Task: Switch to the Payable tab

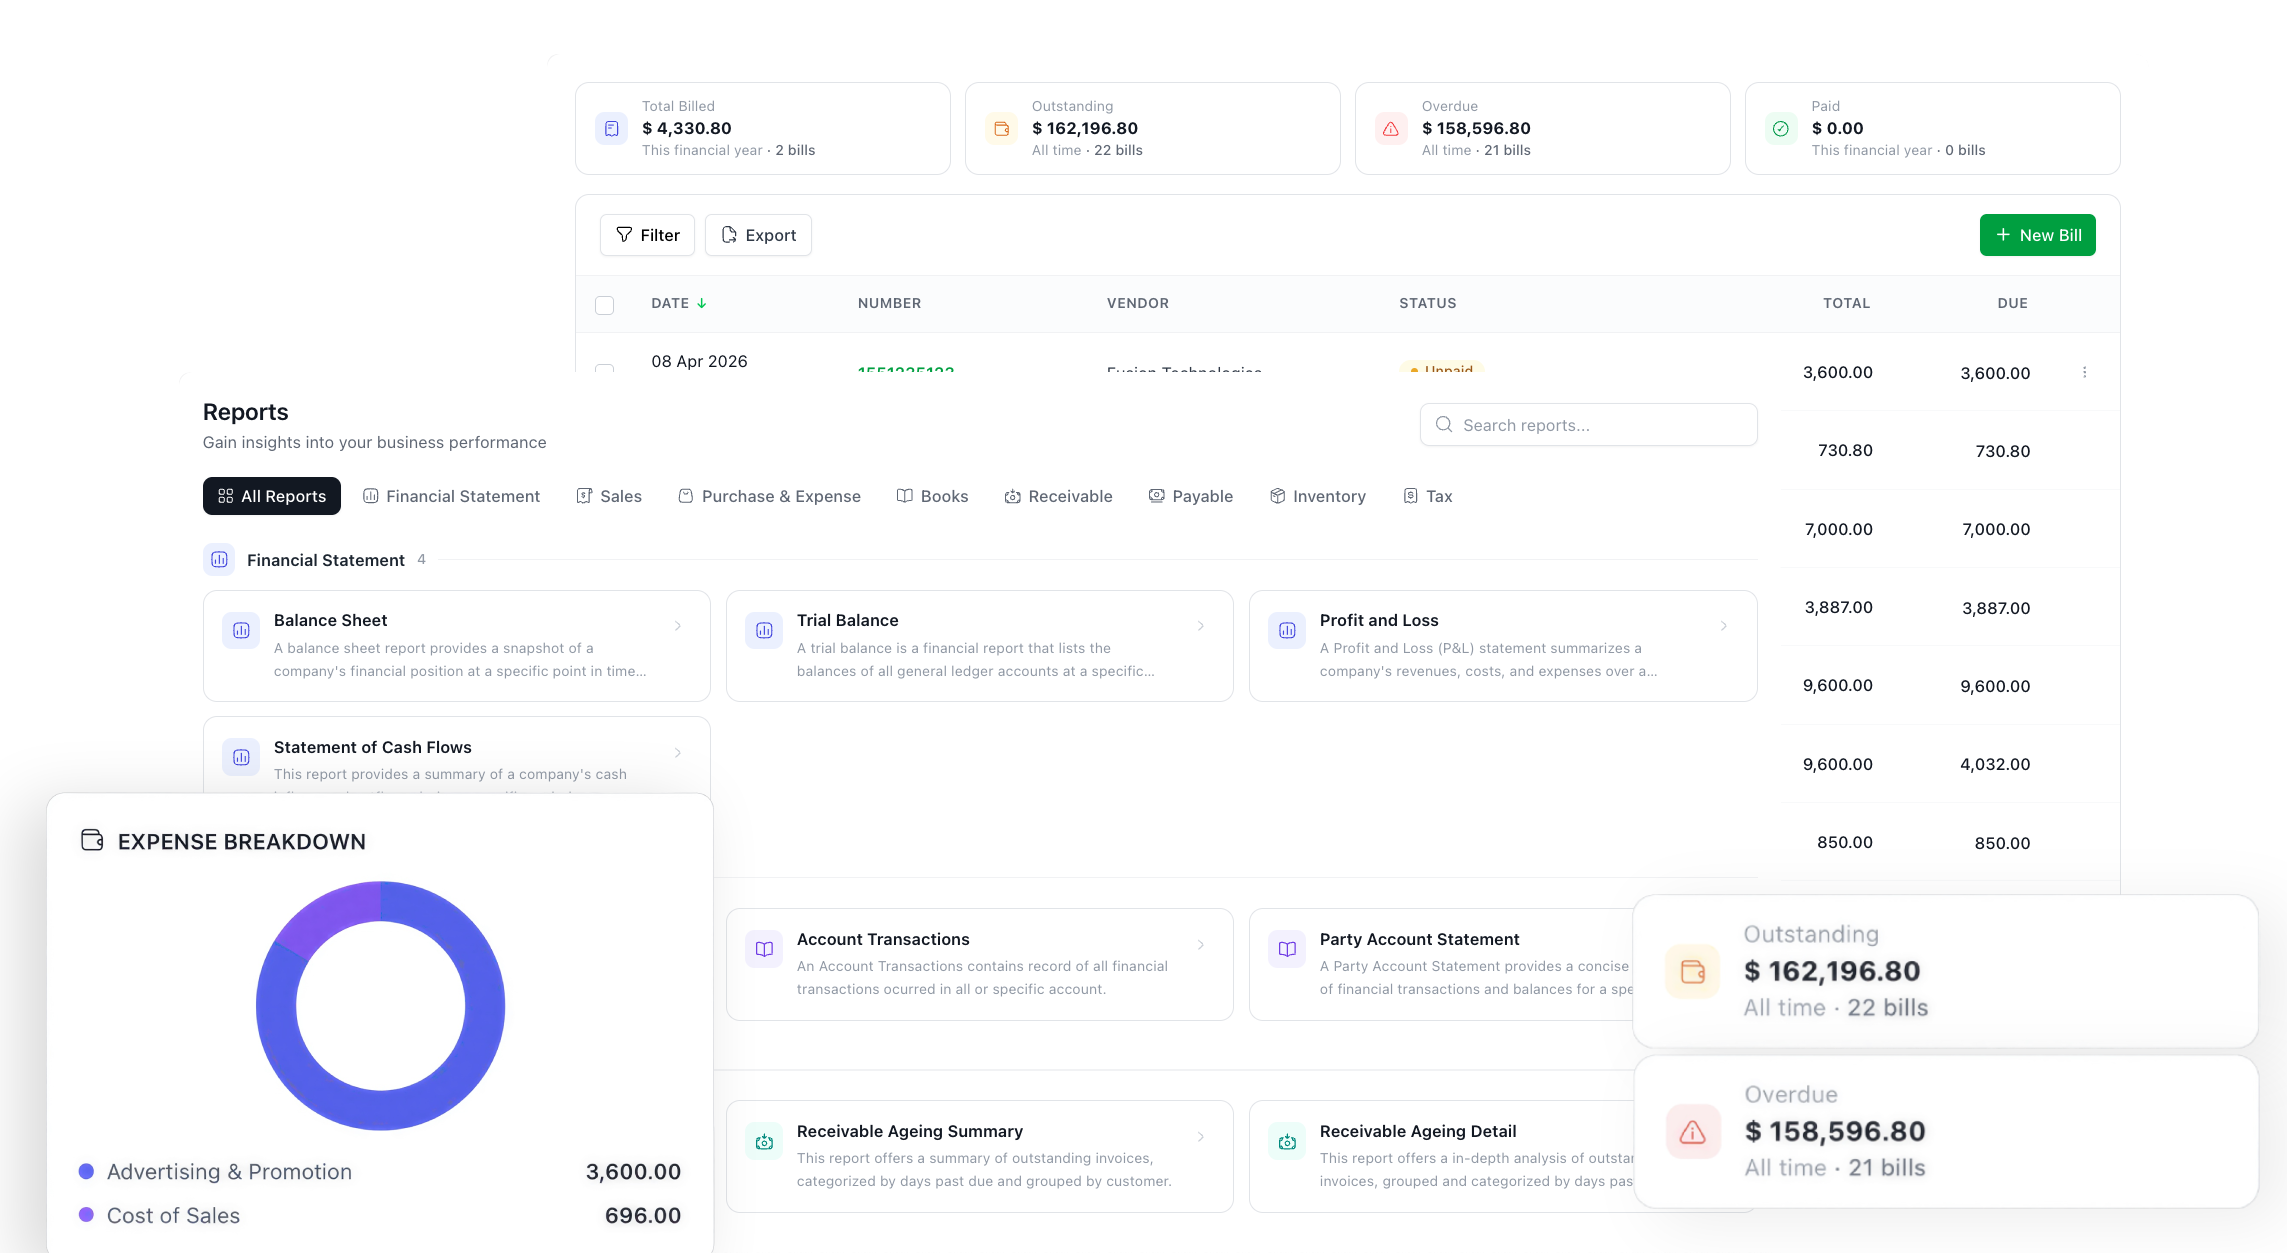Action: click(1191, 496)
